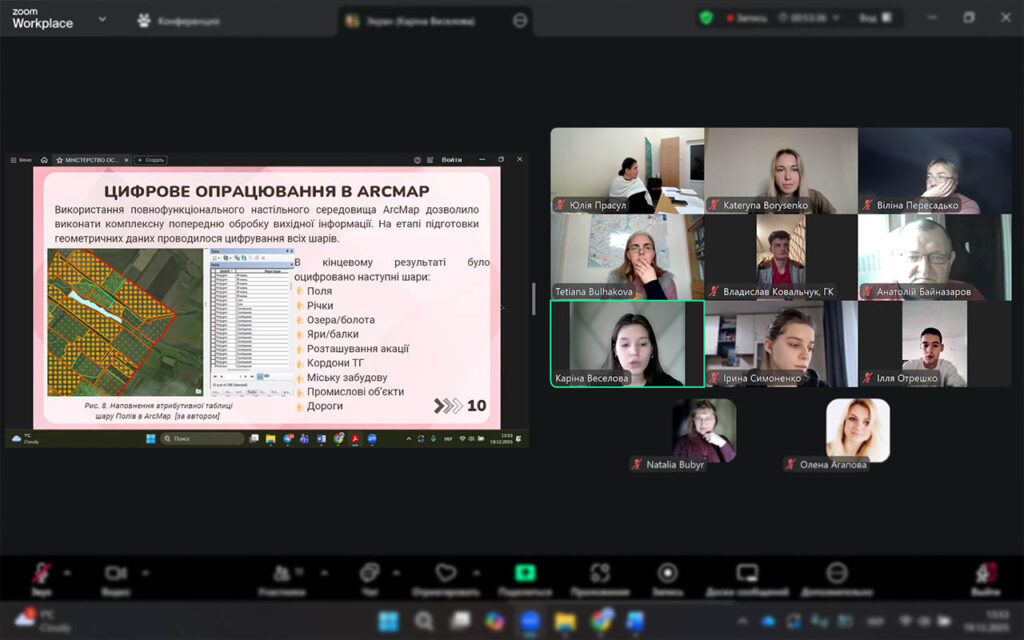The width and height of the screenshot is (1024, 640).
Task: Open Windows Start menu in taskbar
Action: [388, 622]
